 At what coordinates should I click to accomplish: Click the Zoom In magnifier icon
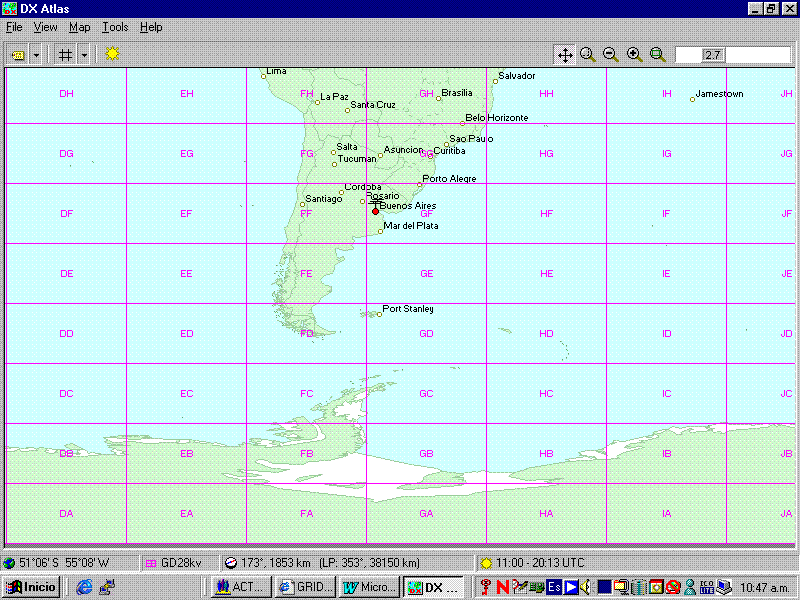pos(635,55)
